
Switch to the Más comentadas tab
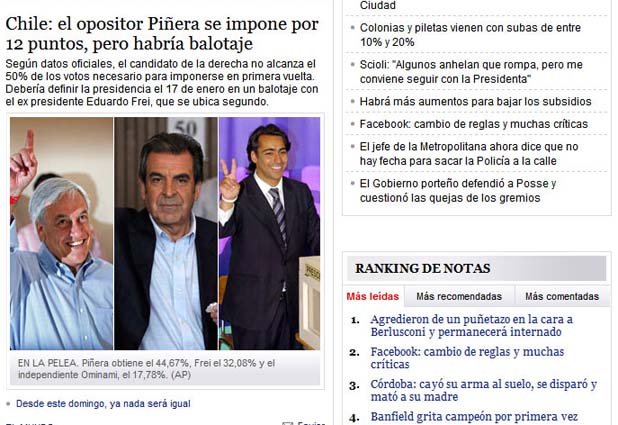pyautogui.click(x=562, y=296)
